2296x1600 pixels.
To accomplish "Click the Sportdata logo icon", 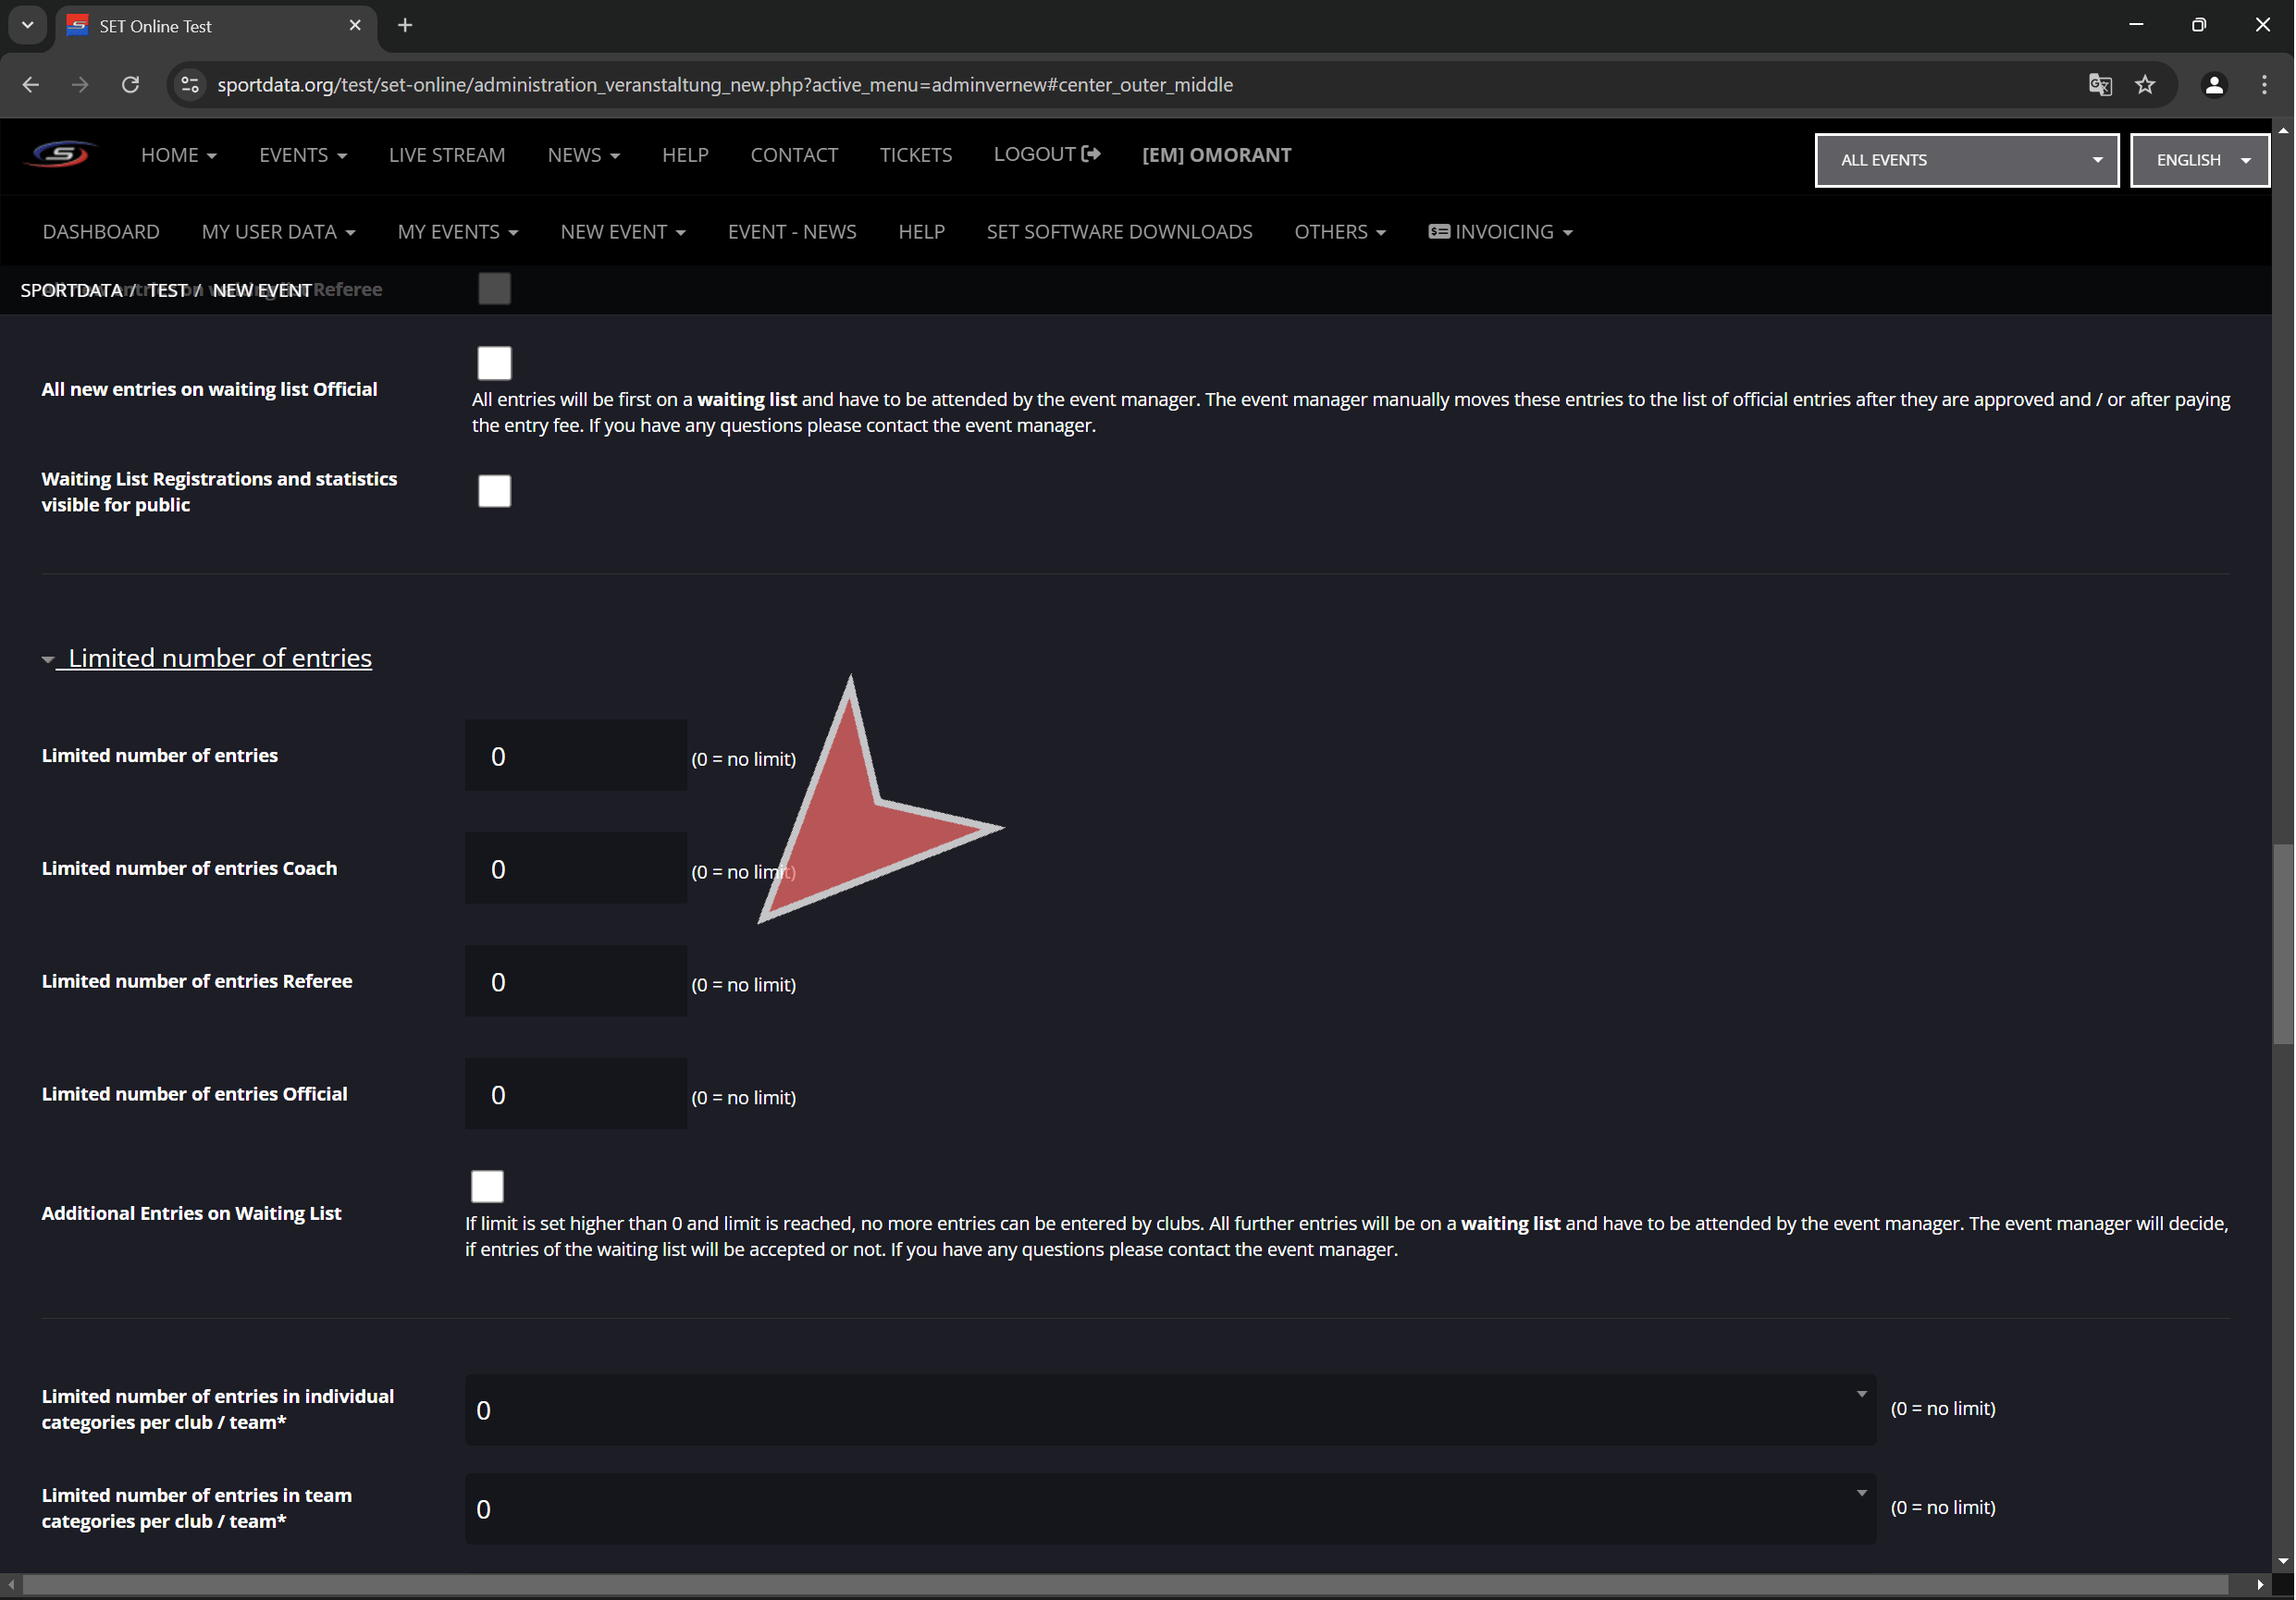I will point(60,155).
